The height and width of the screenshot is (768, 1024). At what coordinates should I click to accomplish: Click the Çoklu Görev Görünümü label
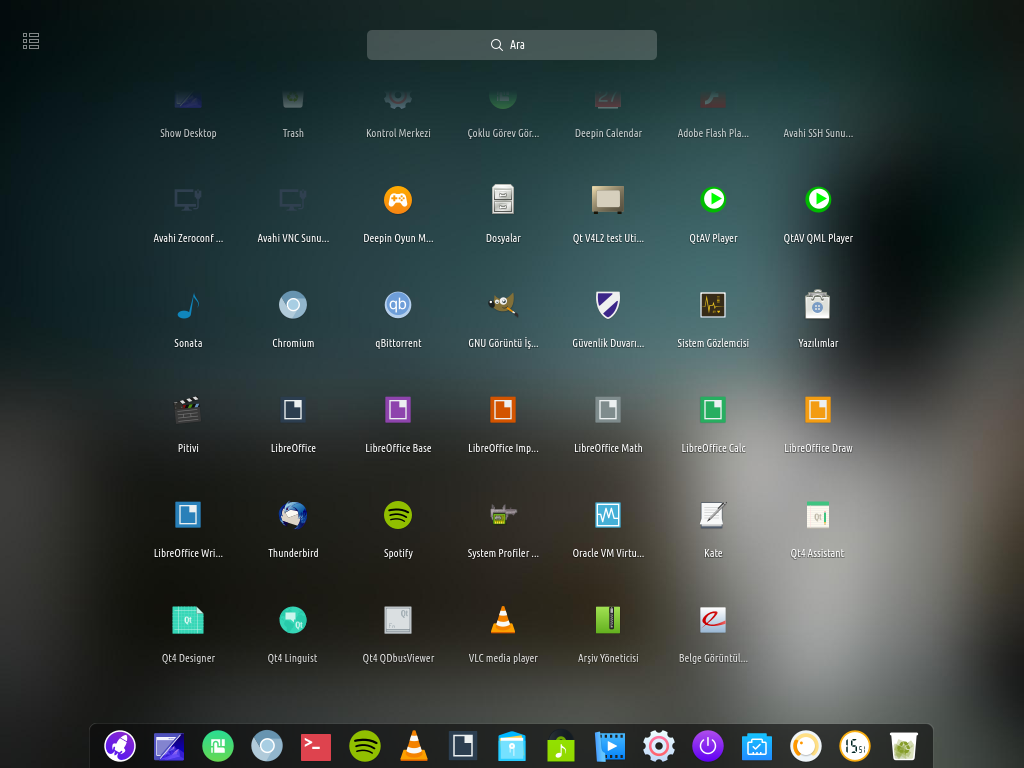point(503,133)
